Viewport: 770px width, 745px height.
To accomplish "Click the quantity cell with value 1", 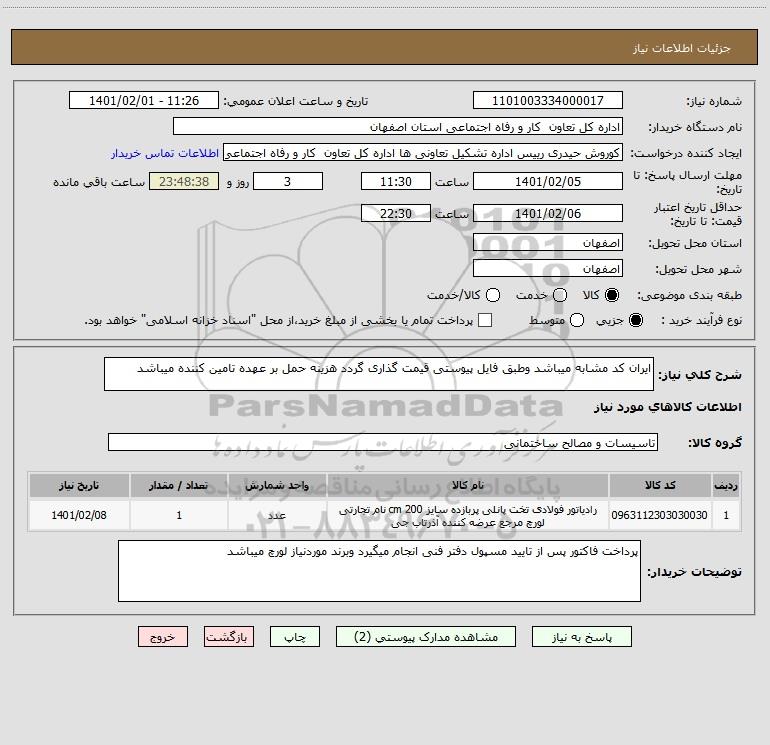I will (179, 515).
